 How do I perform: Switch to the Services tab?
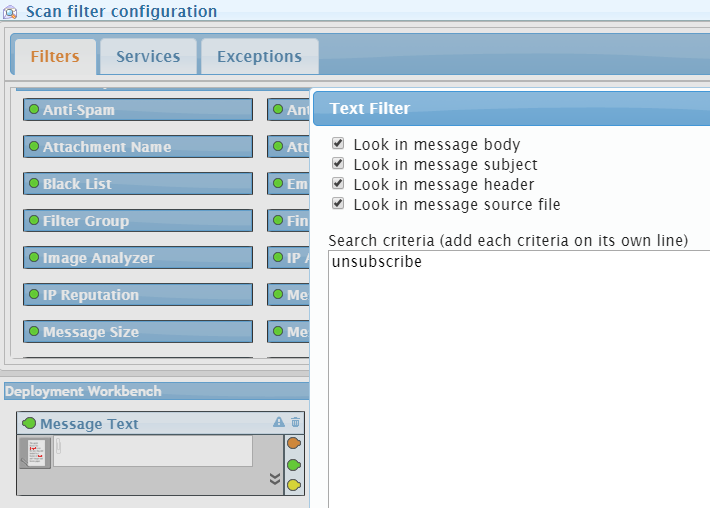click(148, 57)
